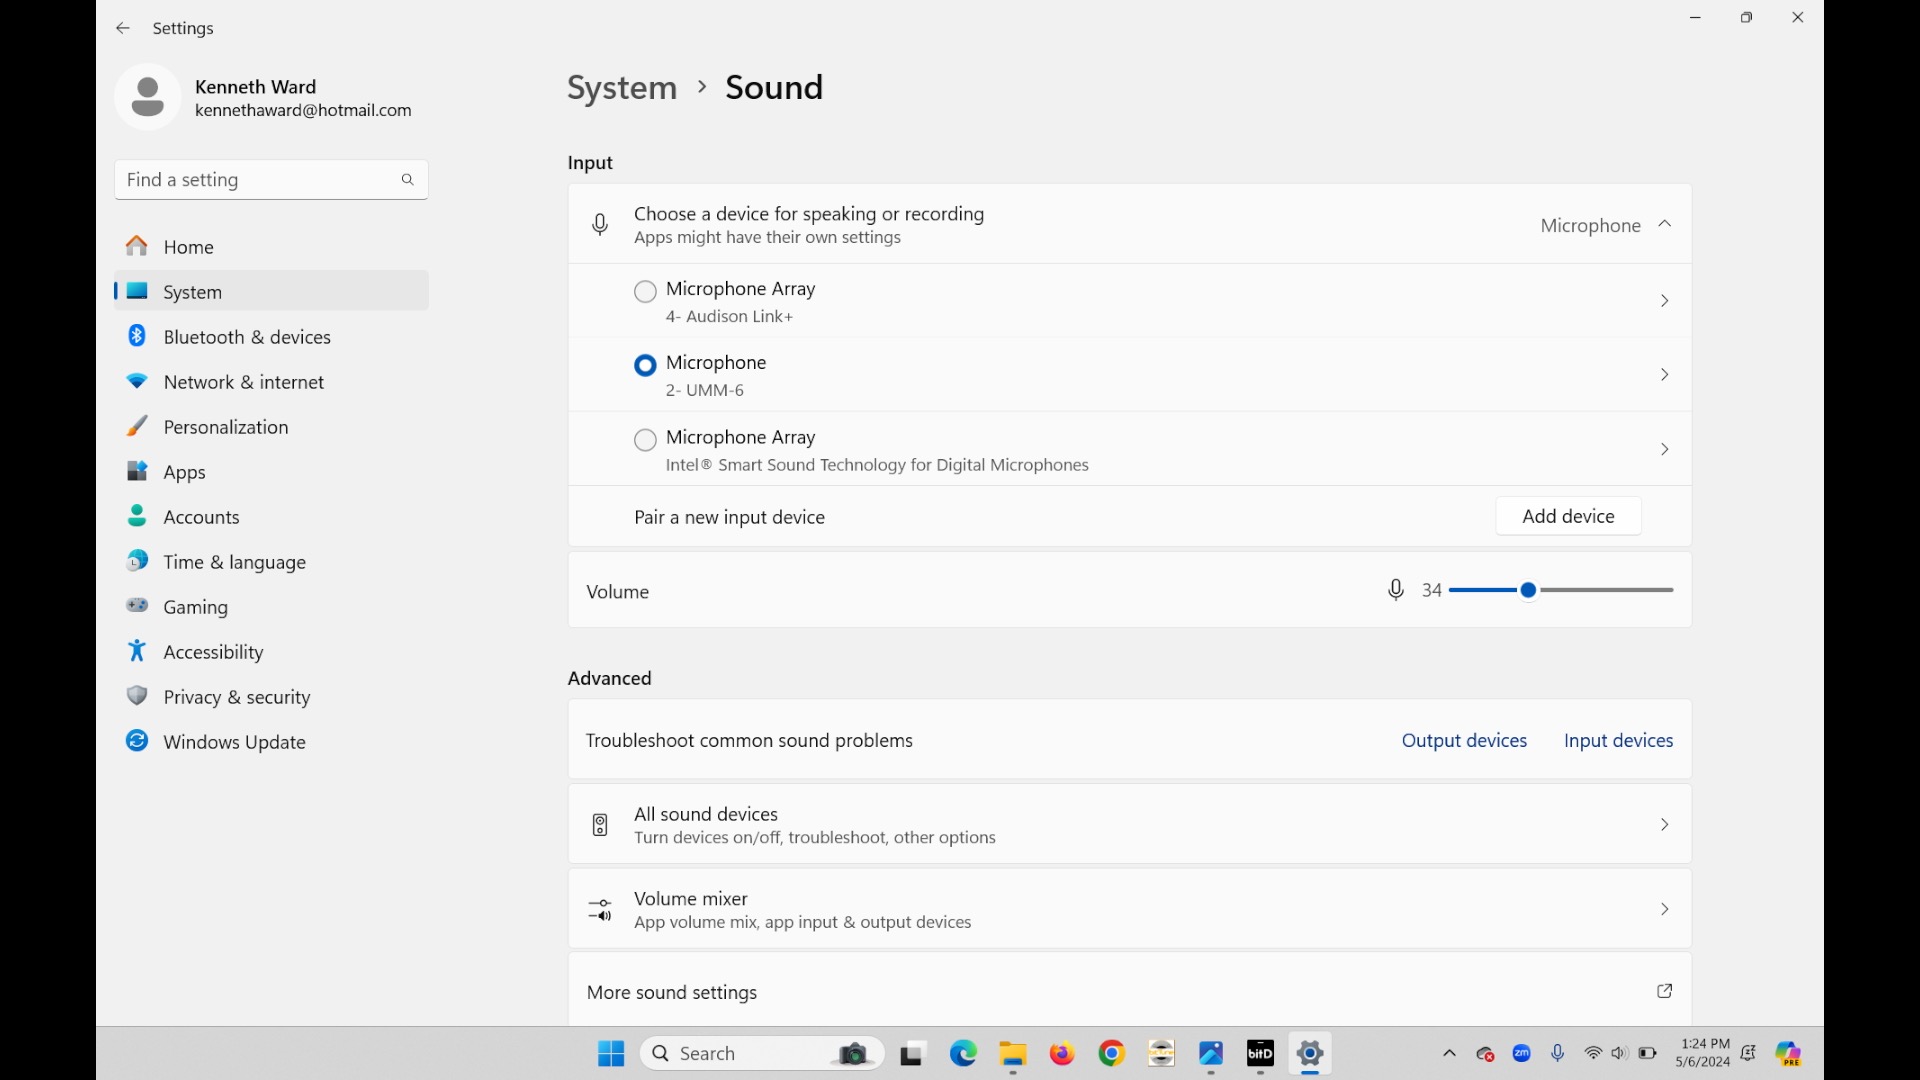This screenshot has height=1080, width=1920.
Task: Open Gaming settings
Action: (271, 607)
